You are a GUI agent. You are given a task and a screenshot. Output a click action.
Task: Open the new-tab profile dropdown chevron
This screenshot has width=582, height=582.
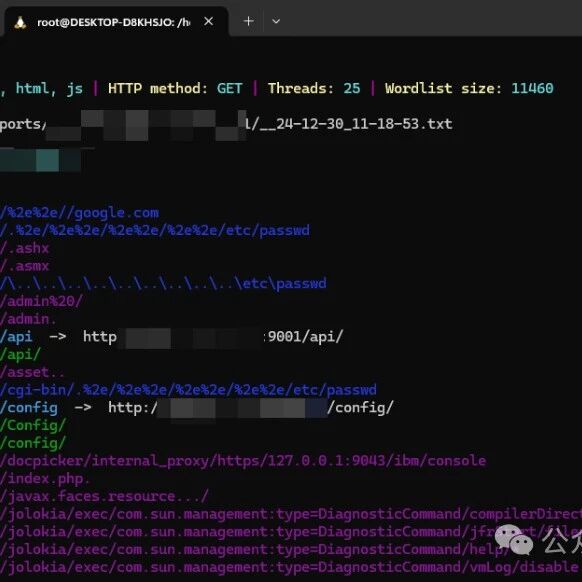point(276,22)
